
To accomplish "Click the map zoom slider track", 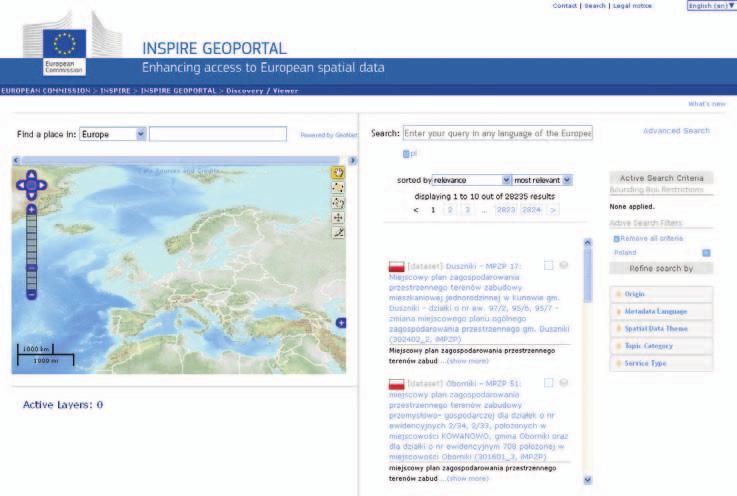I will pyautogui.click(x=31, y=252).
